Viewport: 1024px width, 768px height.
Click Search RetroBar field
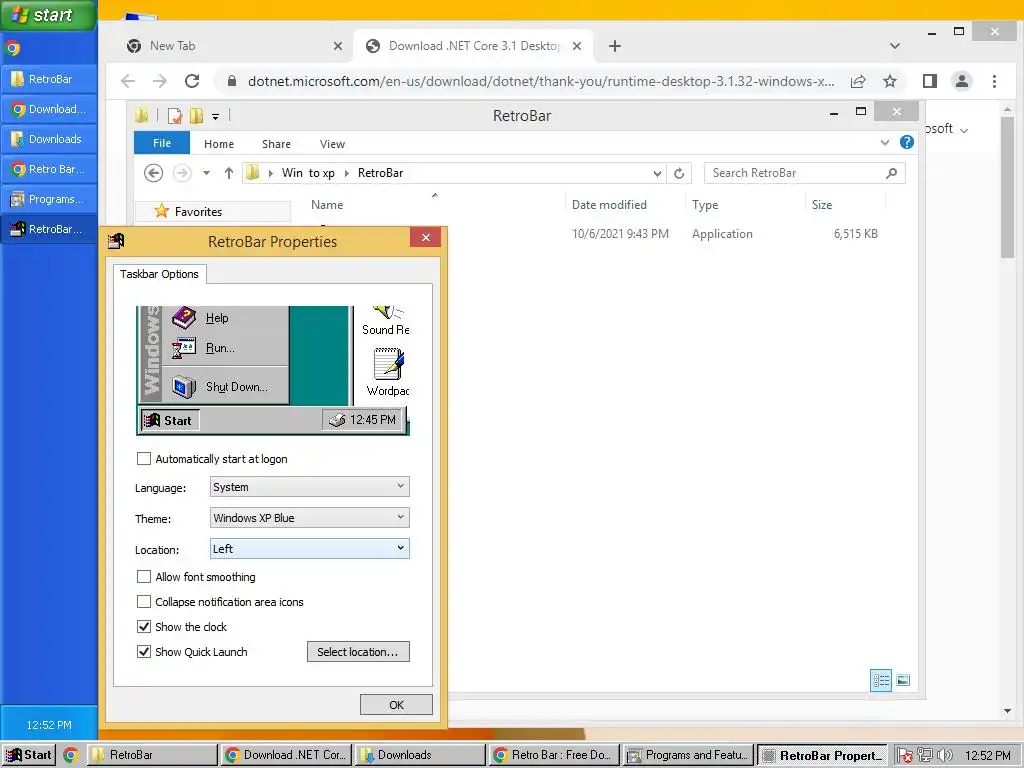805,173
